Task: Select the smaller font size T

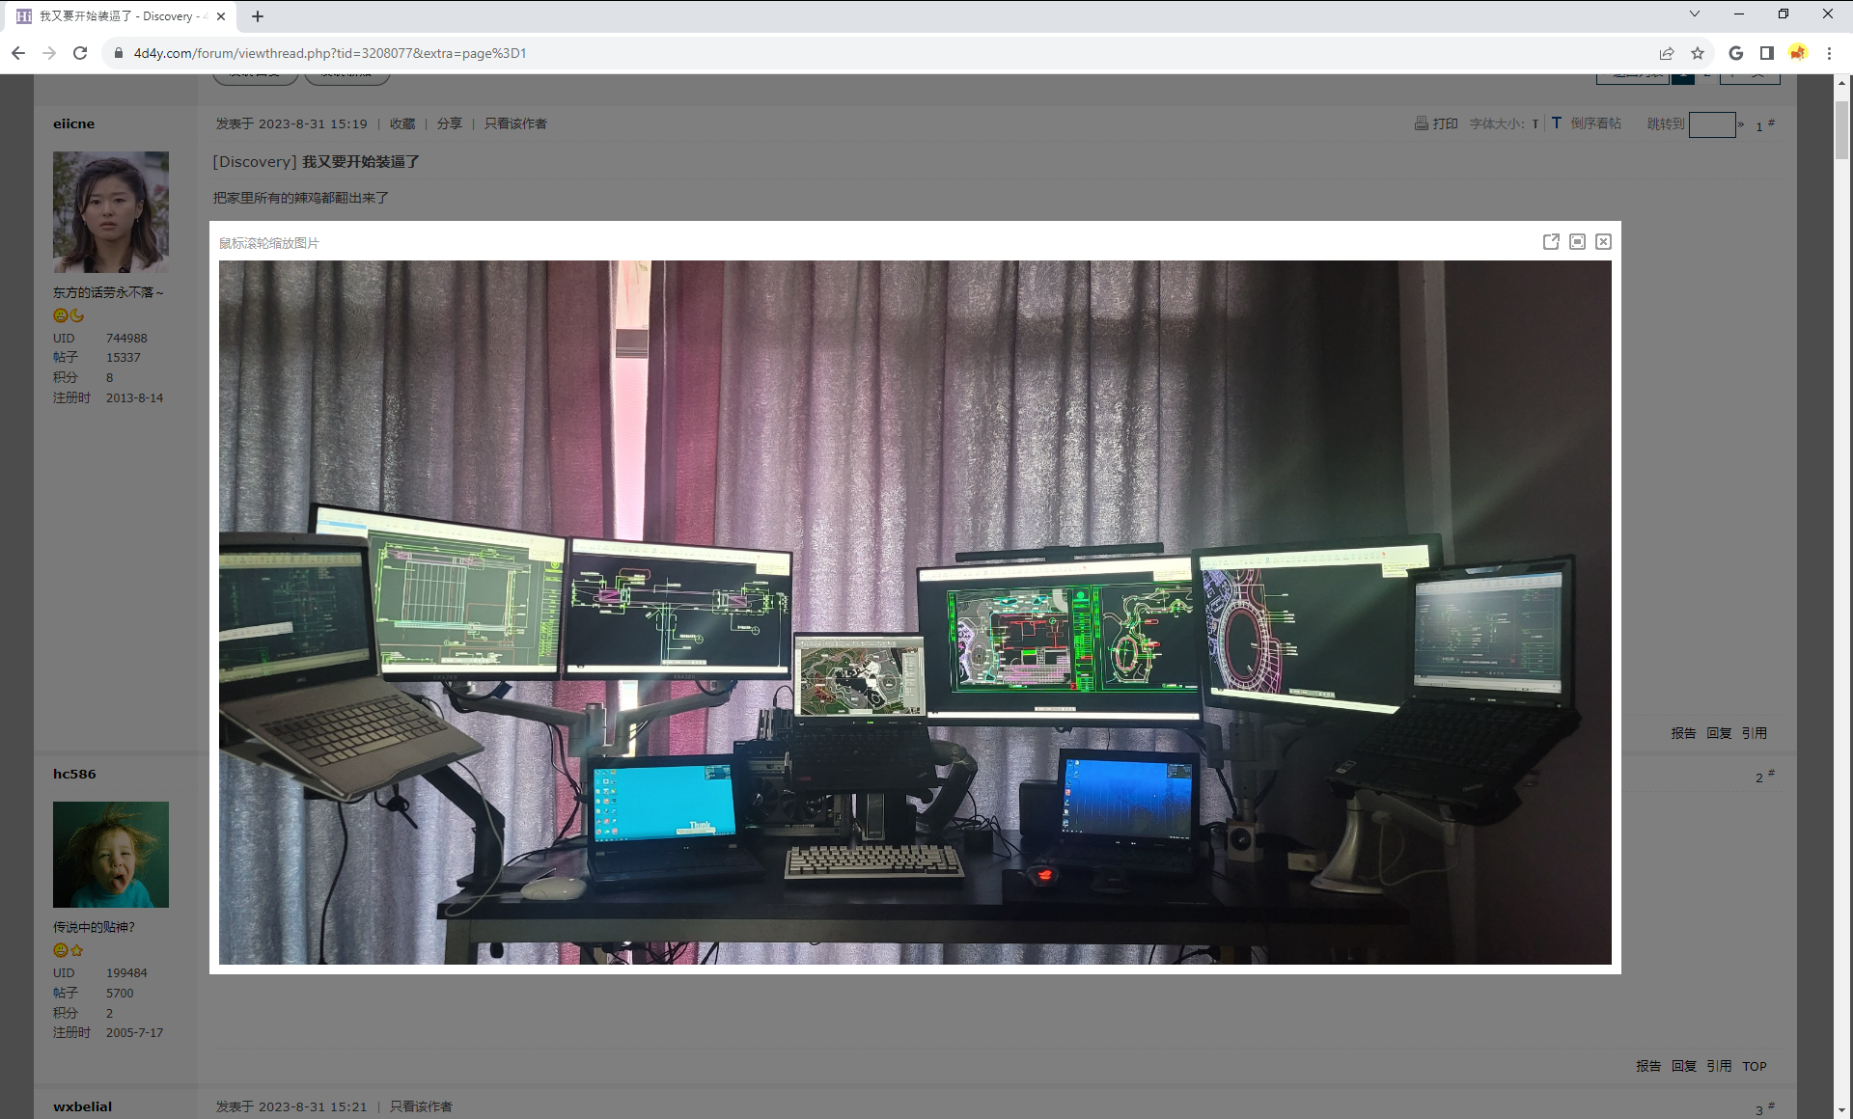Action: [1535, 124]
